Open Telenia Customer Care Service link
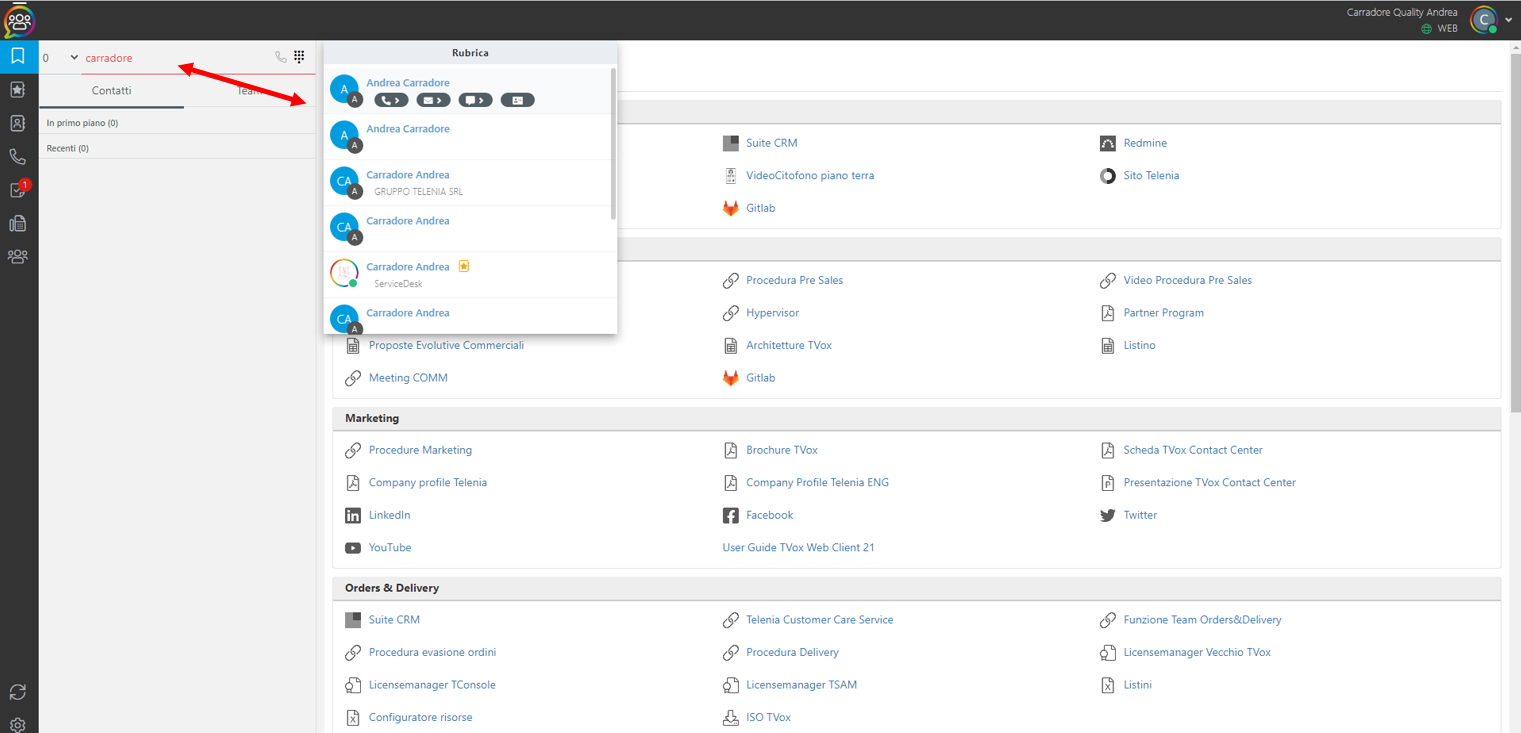 [x=819, y=620]
